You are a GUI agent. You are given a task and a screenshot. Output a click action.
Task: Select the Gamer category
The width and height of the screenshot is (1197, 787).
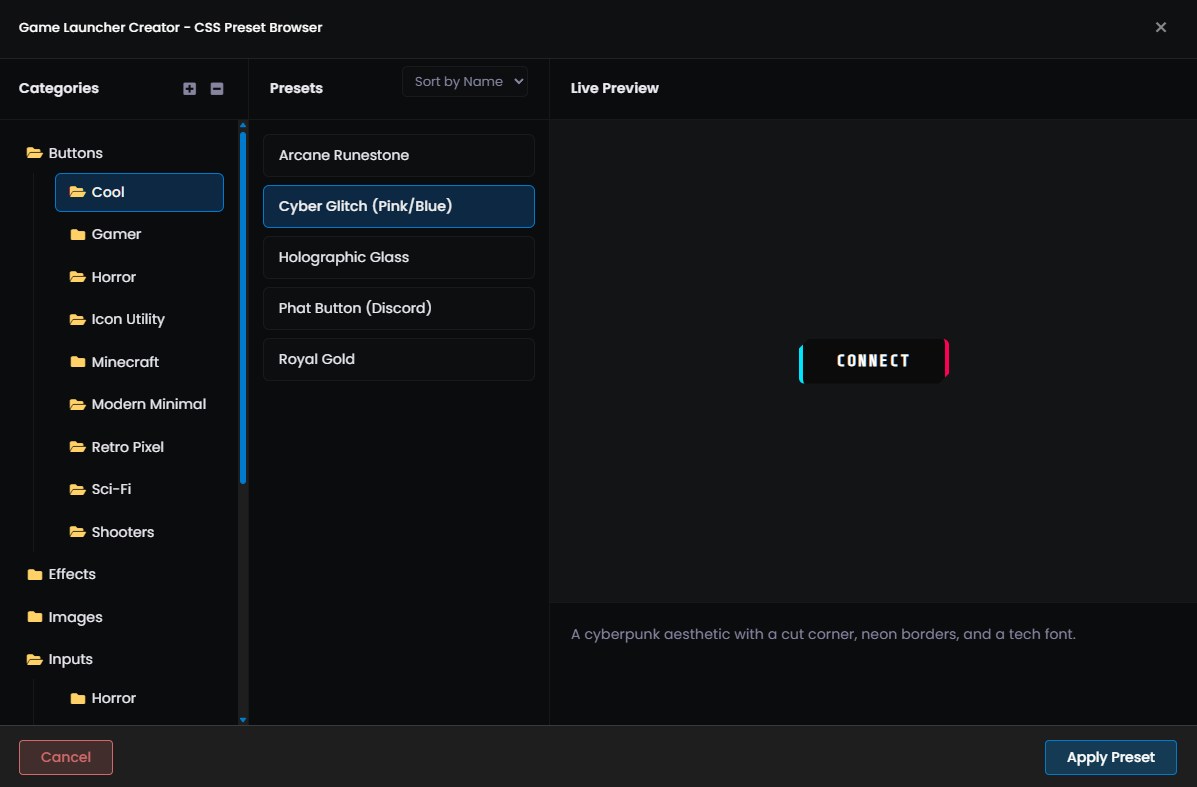pyautogui.click(x=116, y=234)
